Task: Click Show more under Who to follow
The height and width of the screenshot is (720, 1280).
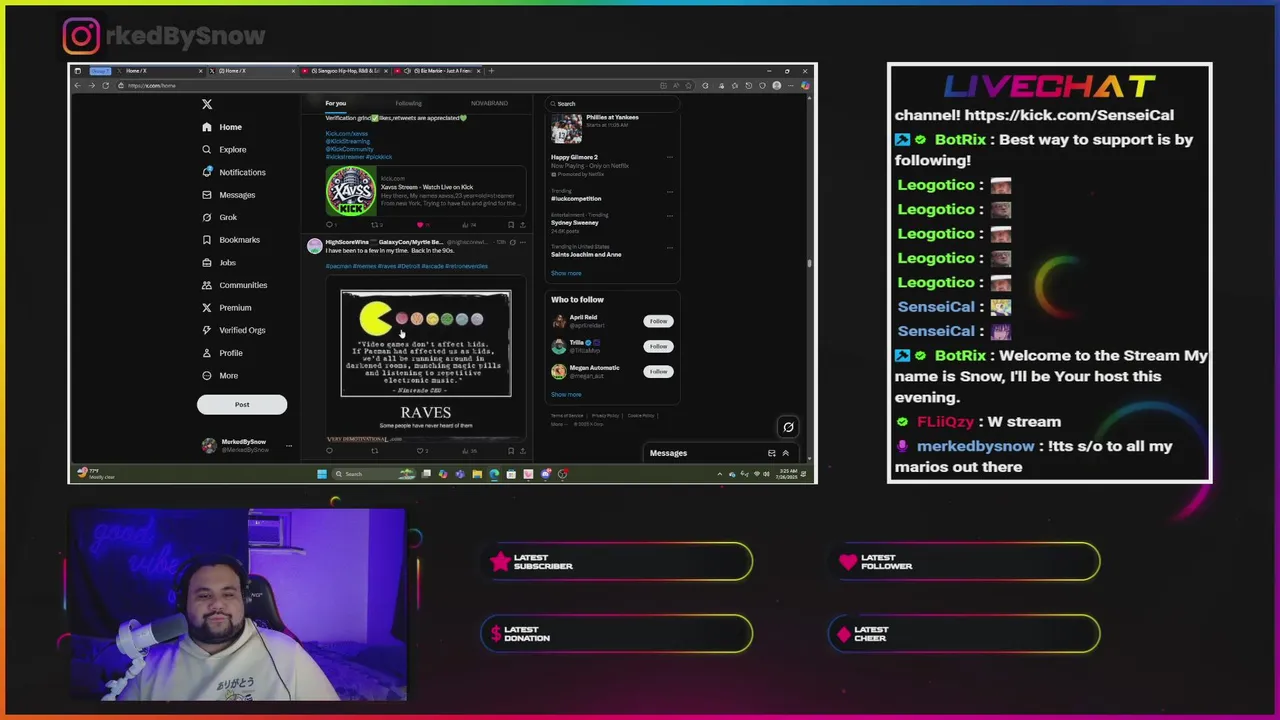Action: pyautogui.click(x=566, y=394)
